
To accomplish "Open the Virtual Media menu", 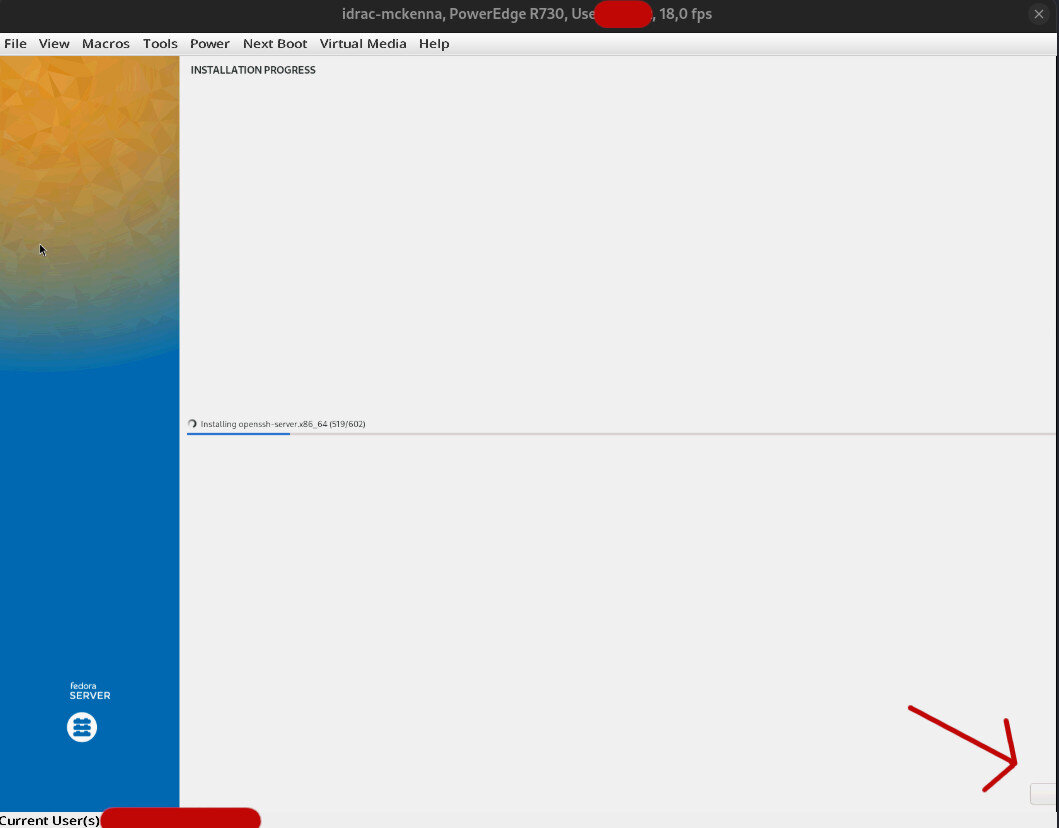I will click(x=363, y=44).
